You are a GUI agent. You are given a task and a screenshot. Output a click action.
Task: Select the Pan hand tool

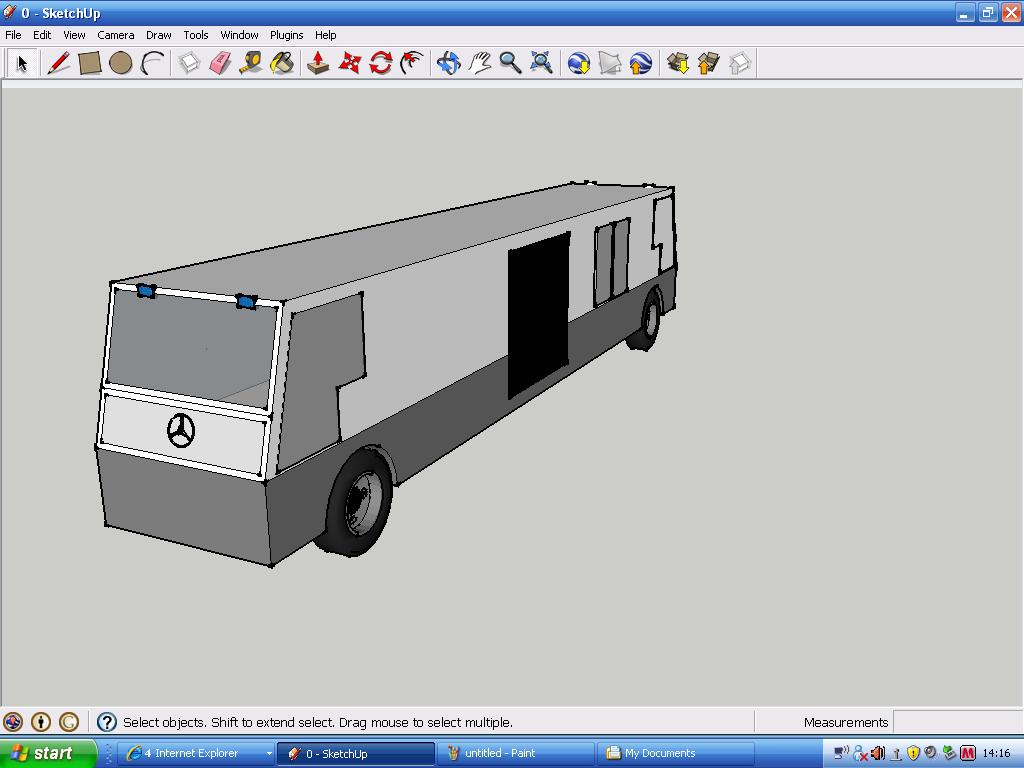click(x=480, y=63)
